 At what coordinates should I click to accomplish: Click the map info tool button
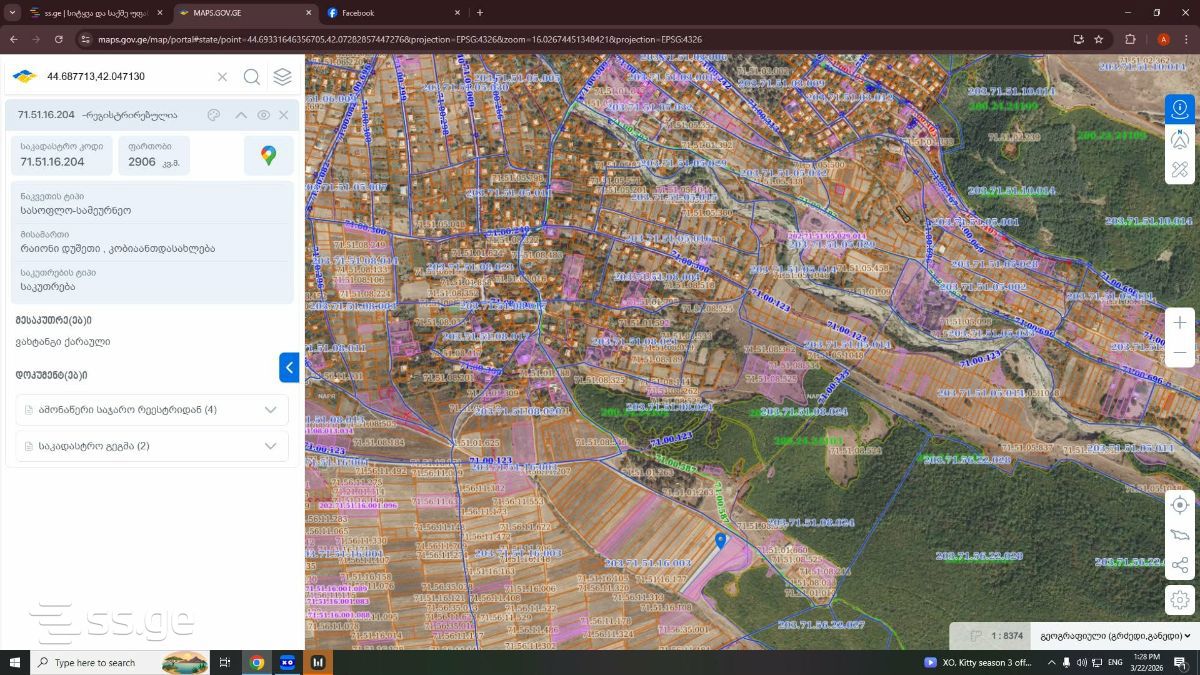pos(1180,109)
